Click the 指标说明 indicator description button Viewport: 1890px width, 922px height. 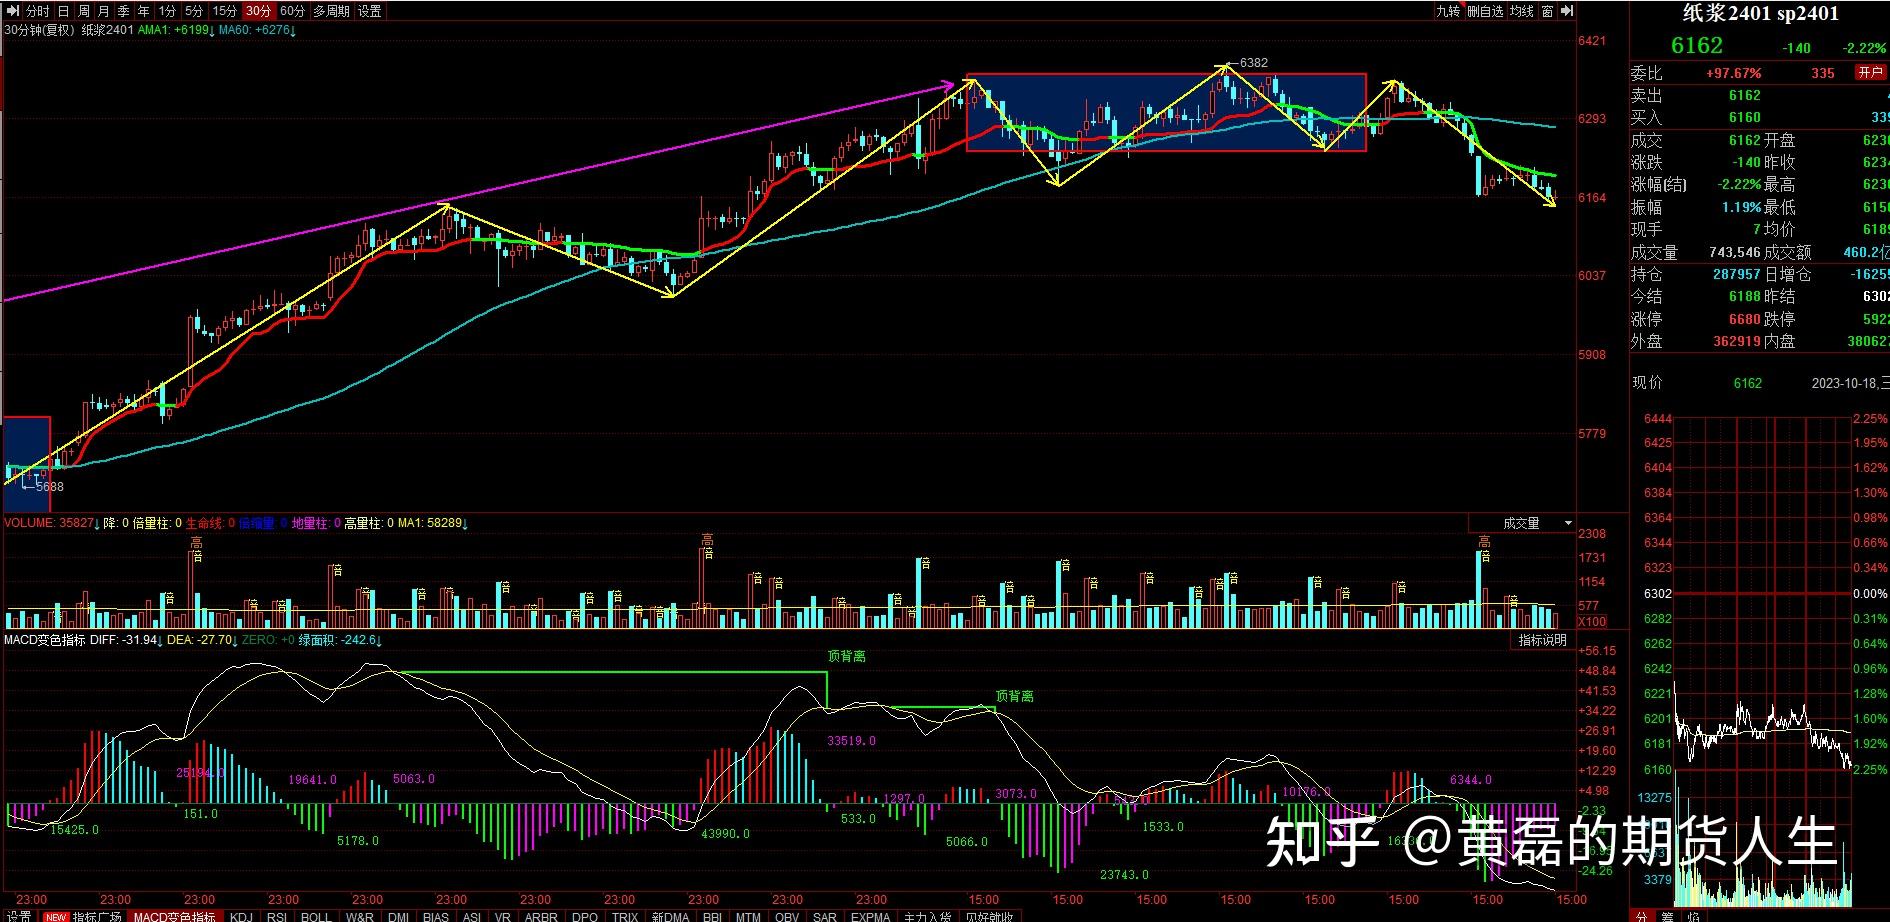point(1542,640)
